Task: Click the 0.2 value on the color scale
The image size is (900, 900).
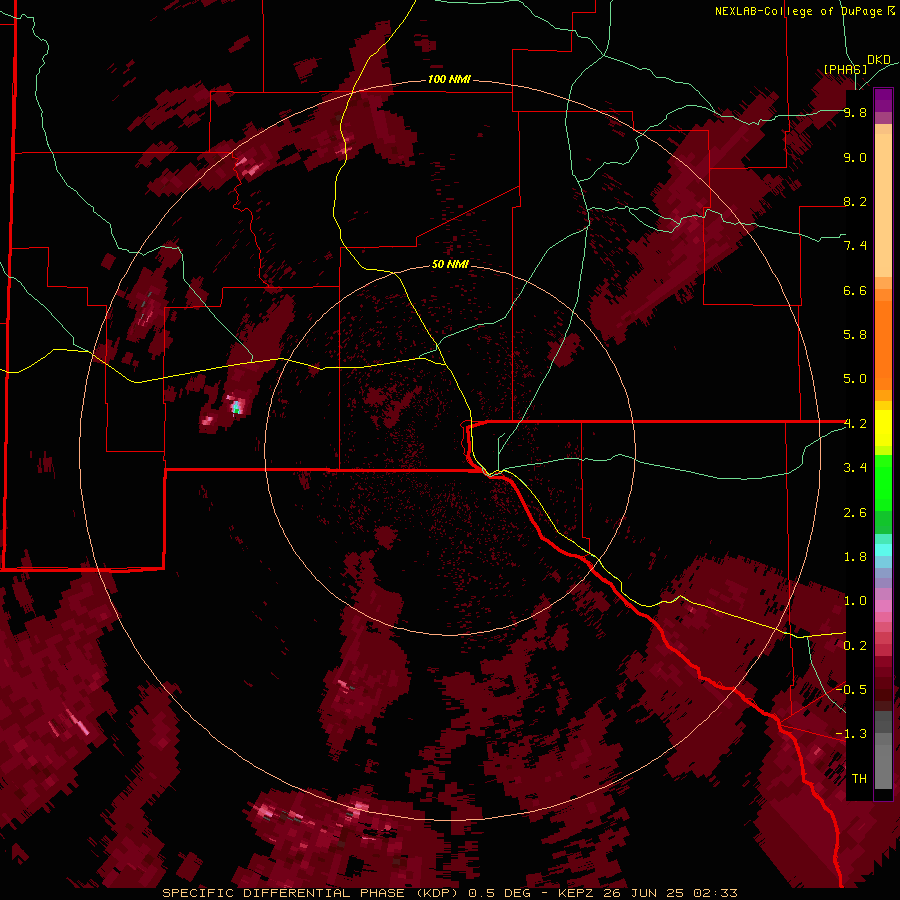Action: (x=855, y=646)
